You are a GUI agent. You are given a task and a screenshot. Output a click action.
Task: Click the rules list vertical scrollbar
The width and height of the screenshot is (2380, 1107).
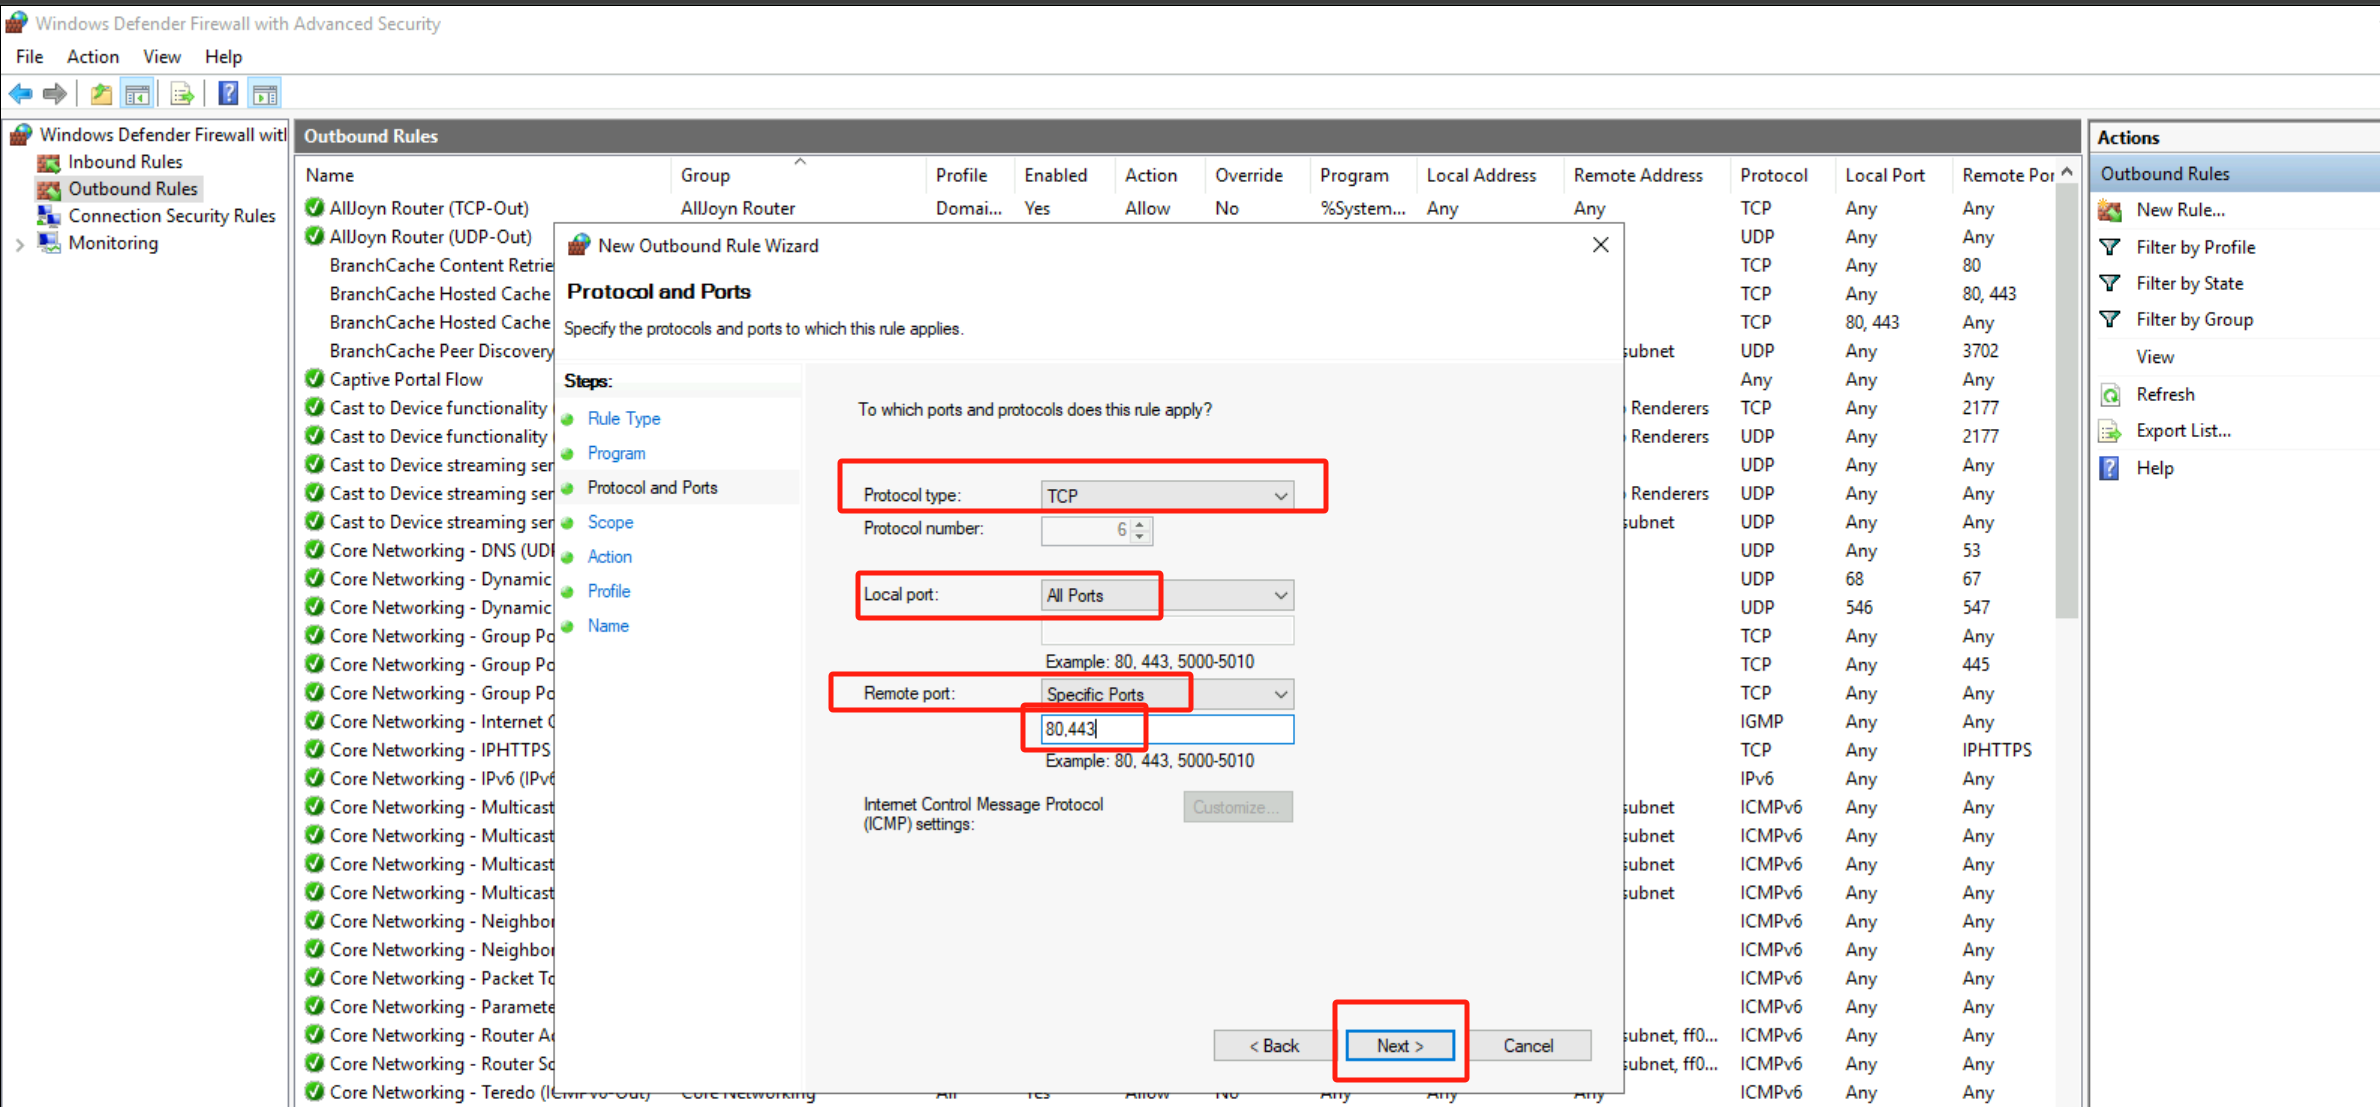[x=2066, y=400]
